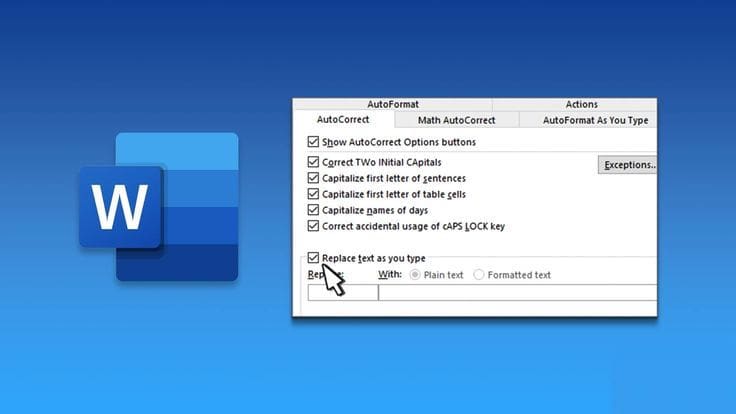Screen dimensions: 736x414
Task: Uncheck Correct accidental usage of cAPS LOCK
Action: [x=313, y=226]
